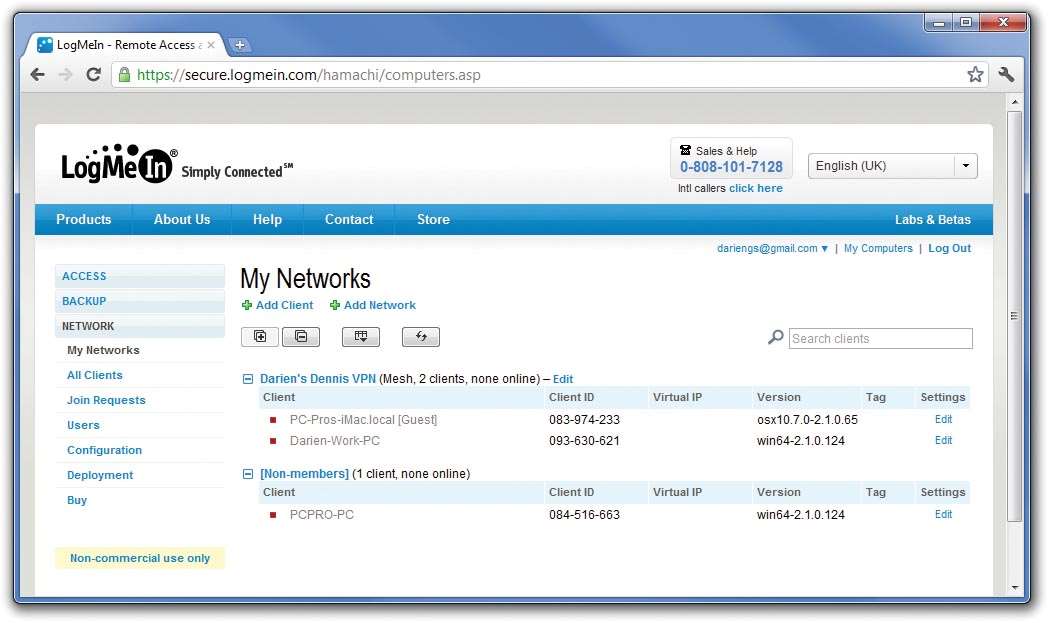Click Edit settings for Darien-Work-PC
1049x623 pixels.
[943, 440]
